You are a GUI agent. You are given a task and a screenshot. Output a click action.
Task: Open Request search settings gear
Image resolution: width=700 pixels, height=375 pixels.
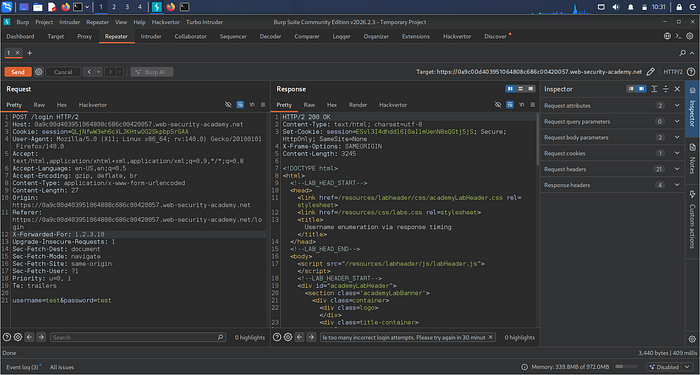18,338
